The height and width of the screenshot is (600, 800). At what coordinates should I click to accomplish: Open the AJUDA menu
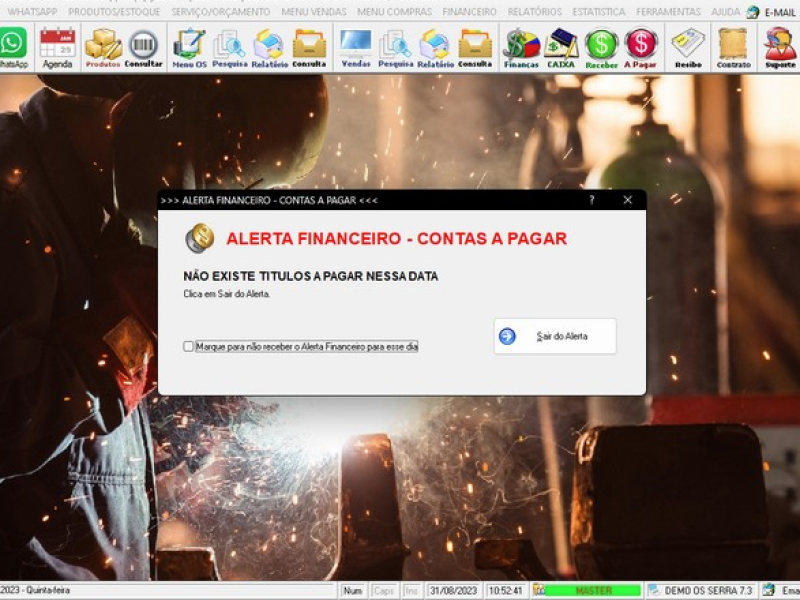coord(726,11)
